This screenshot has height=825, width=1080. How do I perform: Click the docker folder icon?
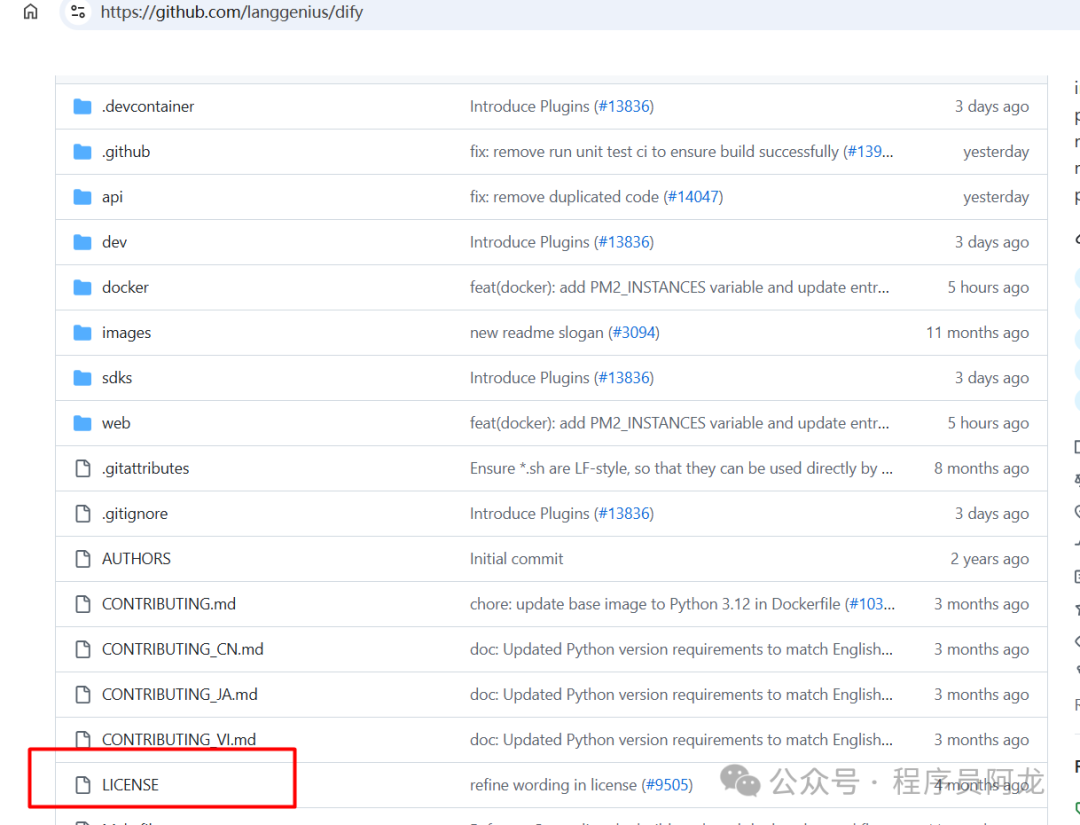(83, 287)
